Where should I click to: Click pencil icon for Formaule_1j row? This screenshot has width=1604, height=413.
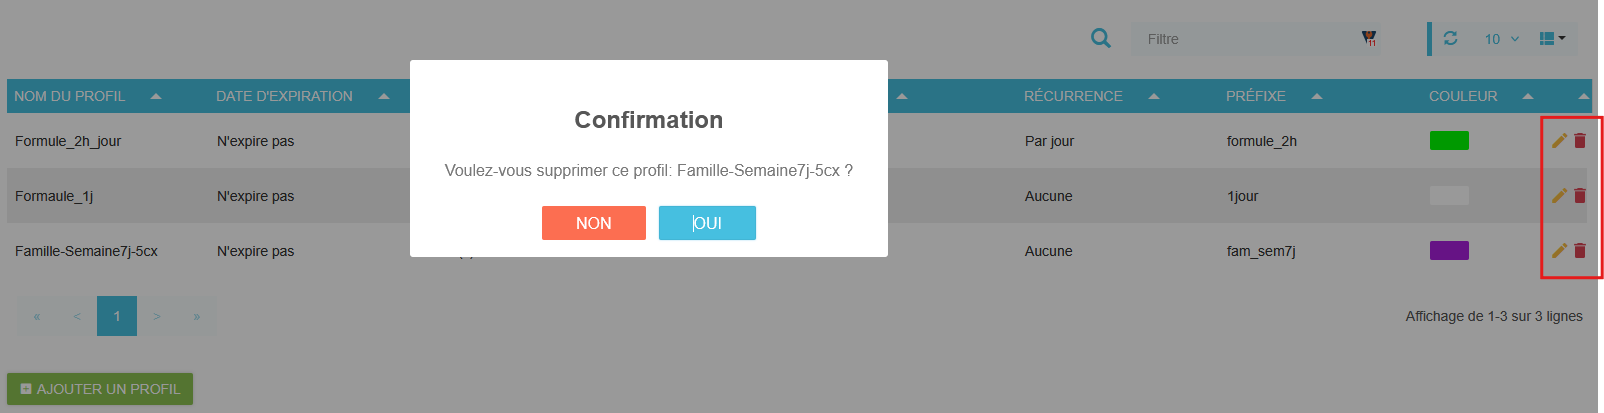point(1559,196)
